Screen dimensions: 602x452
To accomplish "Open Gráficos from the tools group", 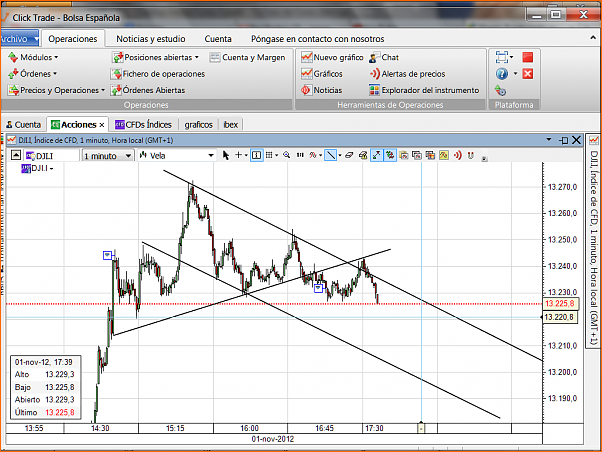I will (322, 74).
